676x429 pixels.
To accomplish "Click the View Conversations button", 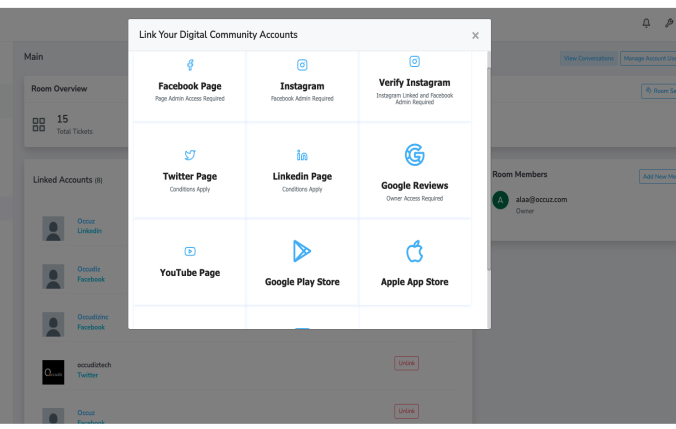I will point(588,59).
